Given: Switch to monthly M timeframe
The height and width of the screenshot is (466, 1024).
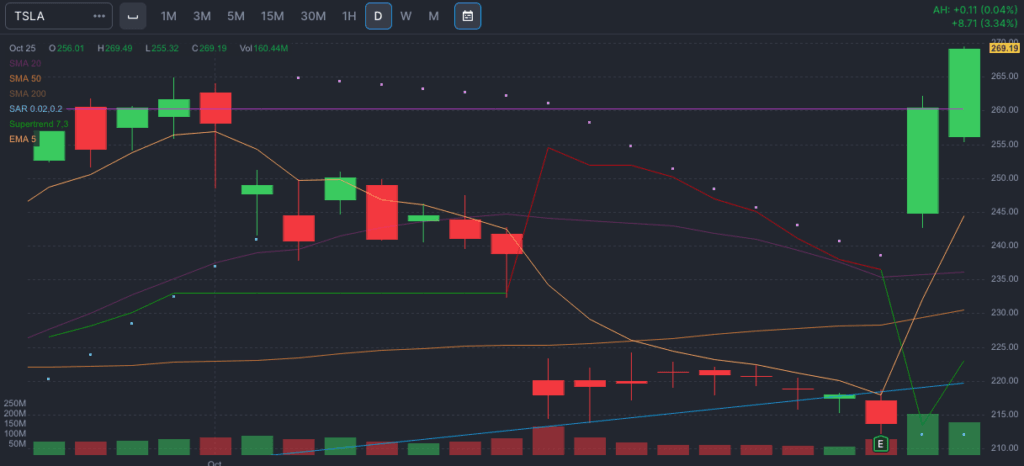Looking at the screenshot, I should tap(433, 16).
